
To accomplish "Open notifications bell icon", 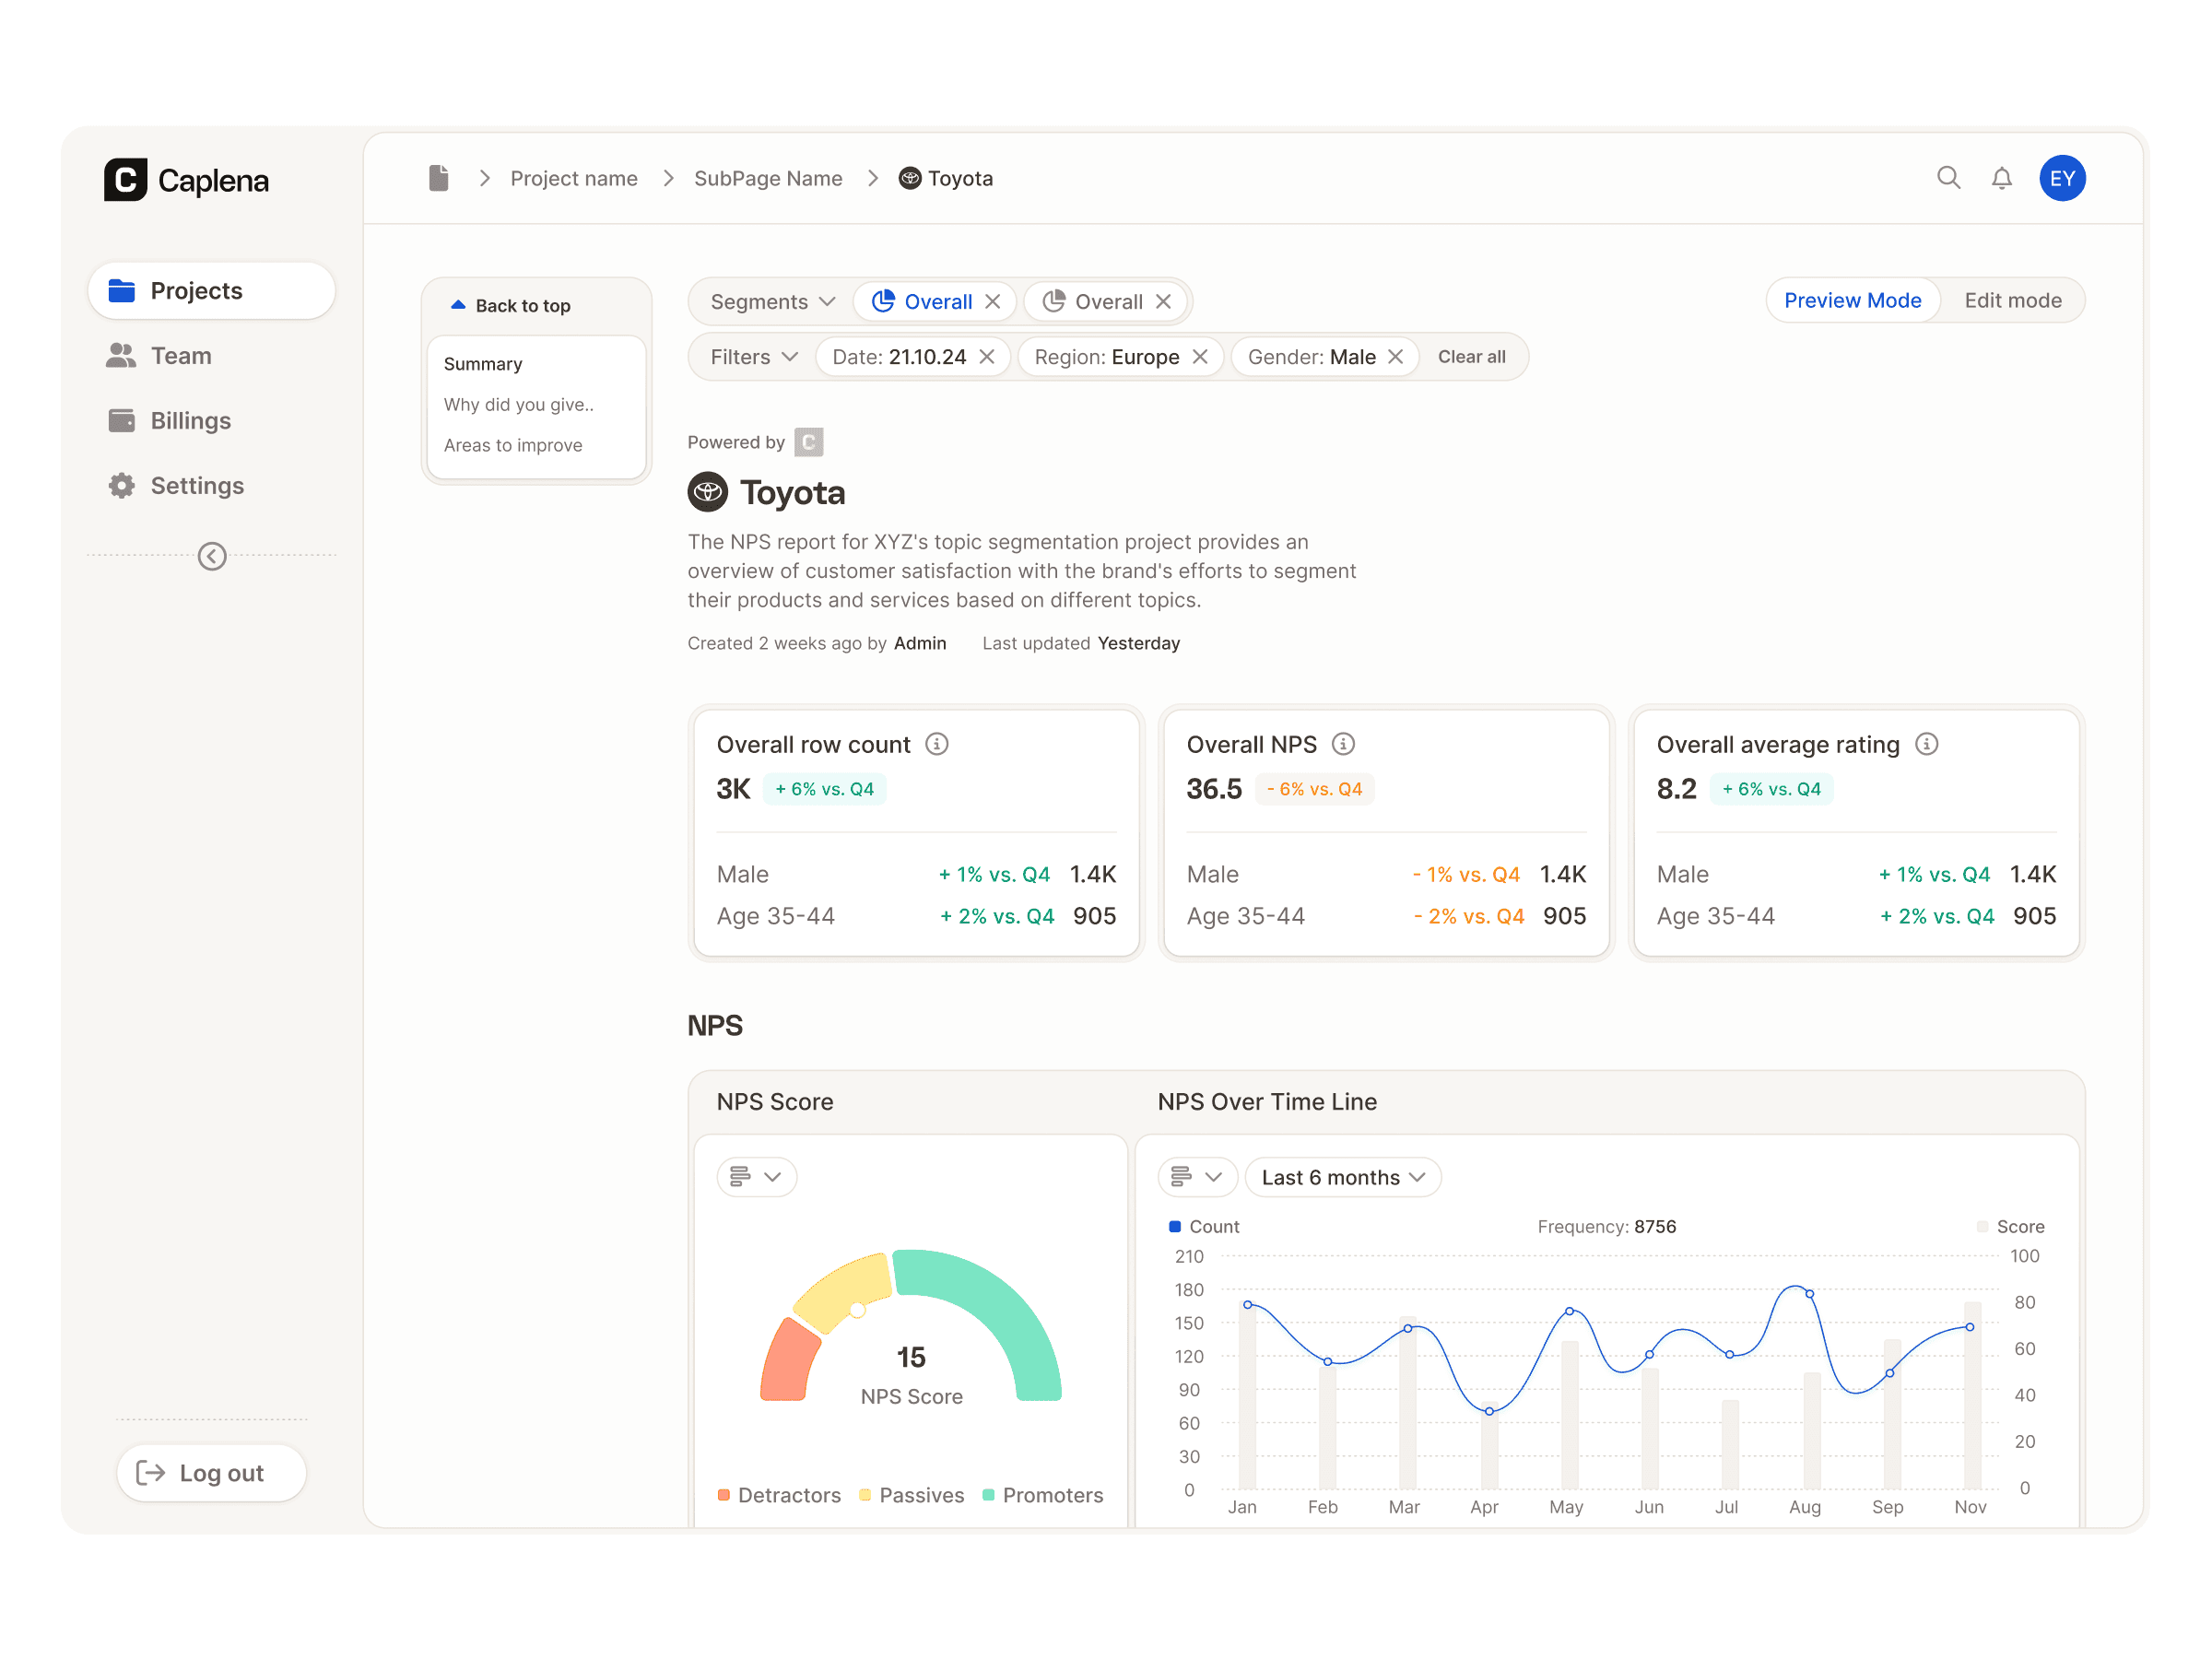I will pos(2001,178).
